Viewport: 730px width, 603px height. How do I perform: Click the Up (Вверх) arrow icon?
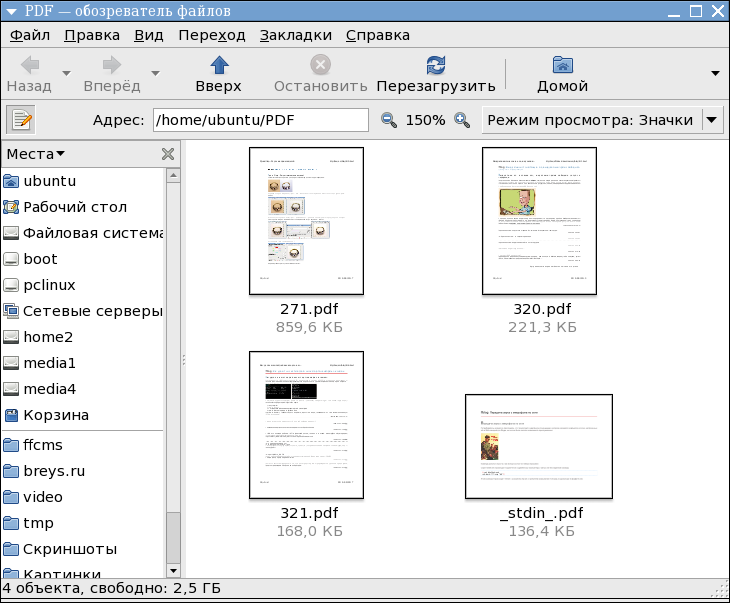point(219,66)
